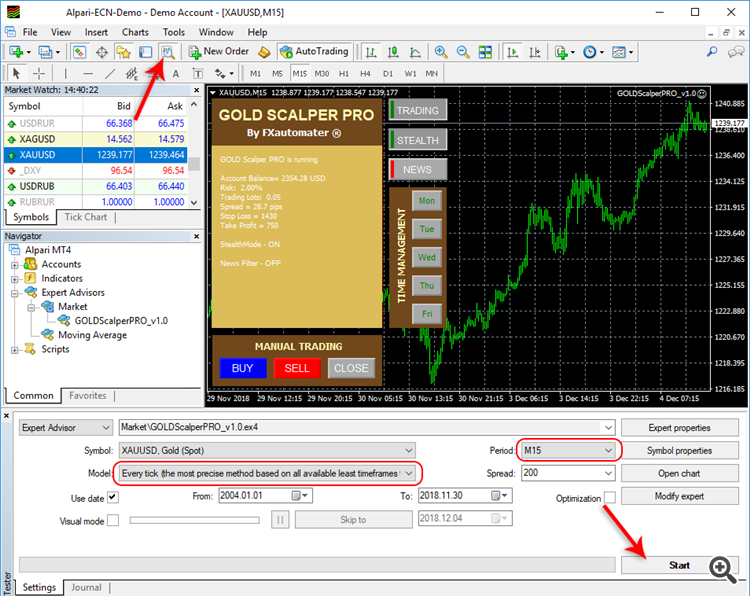Toggle the Strategy Tester magnifier icon

point(168,52)
